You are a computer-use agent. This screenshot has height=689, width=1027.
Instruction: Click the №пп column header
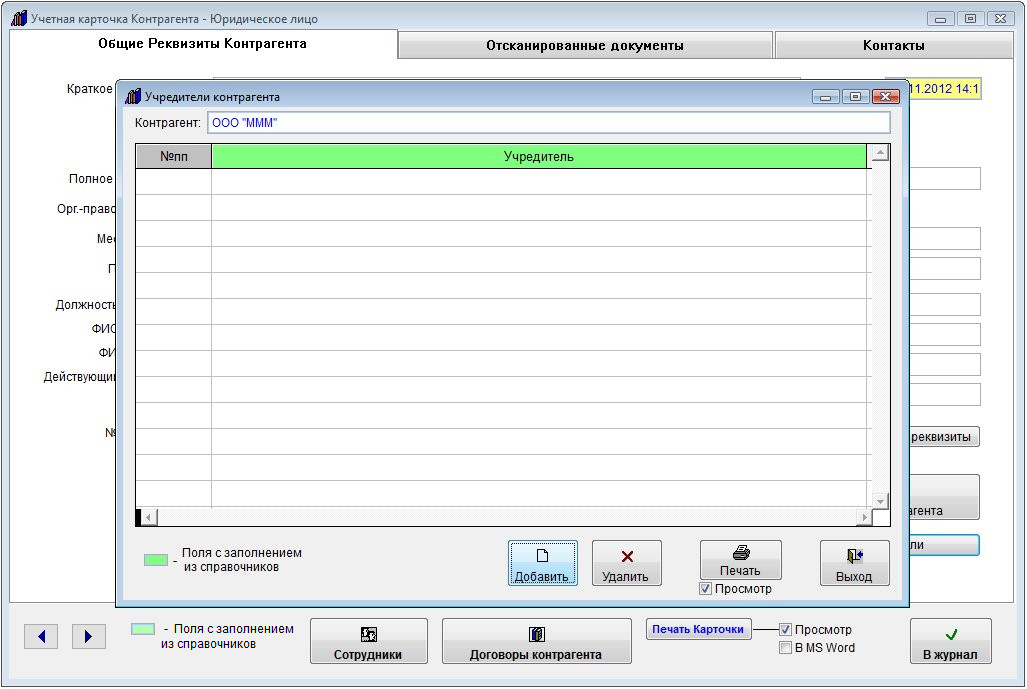point(174,157)
